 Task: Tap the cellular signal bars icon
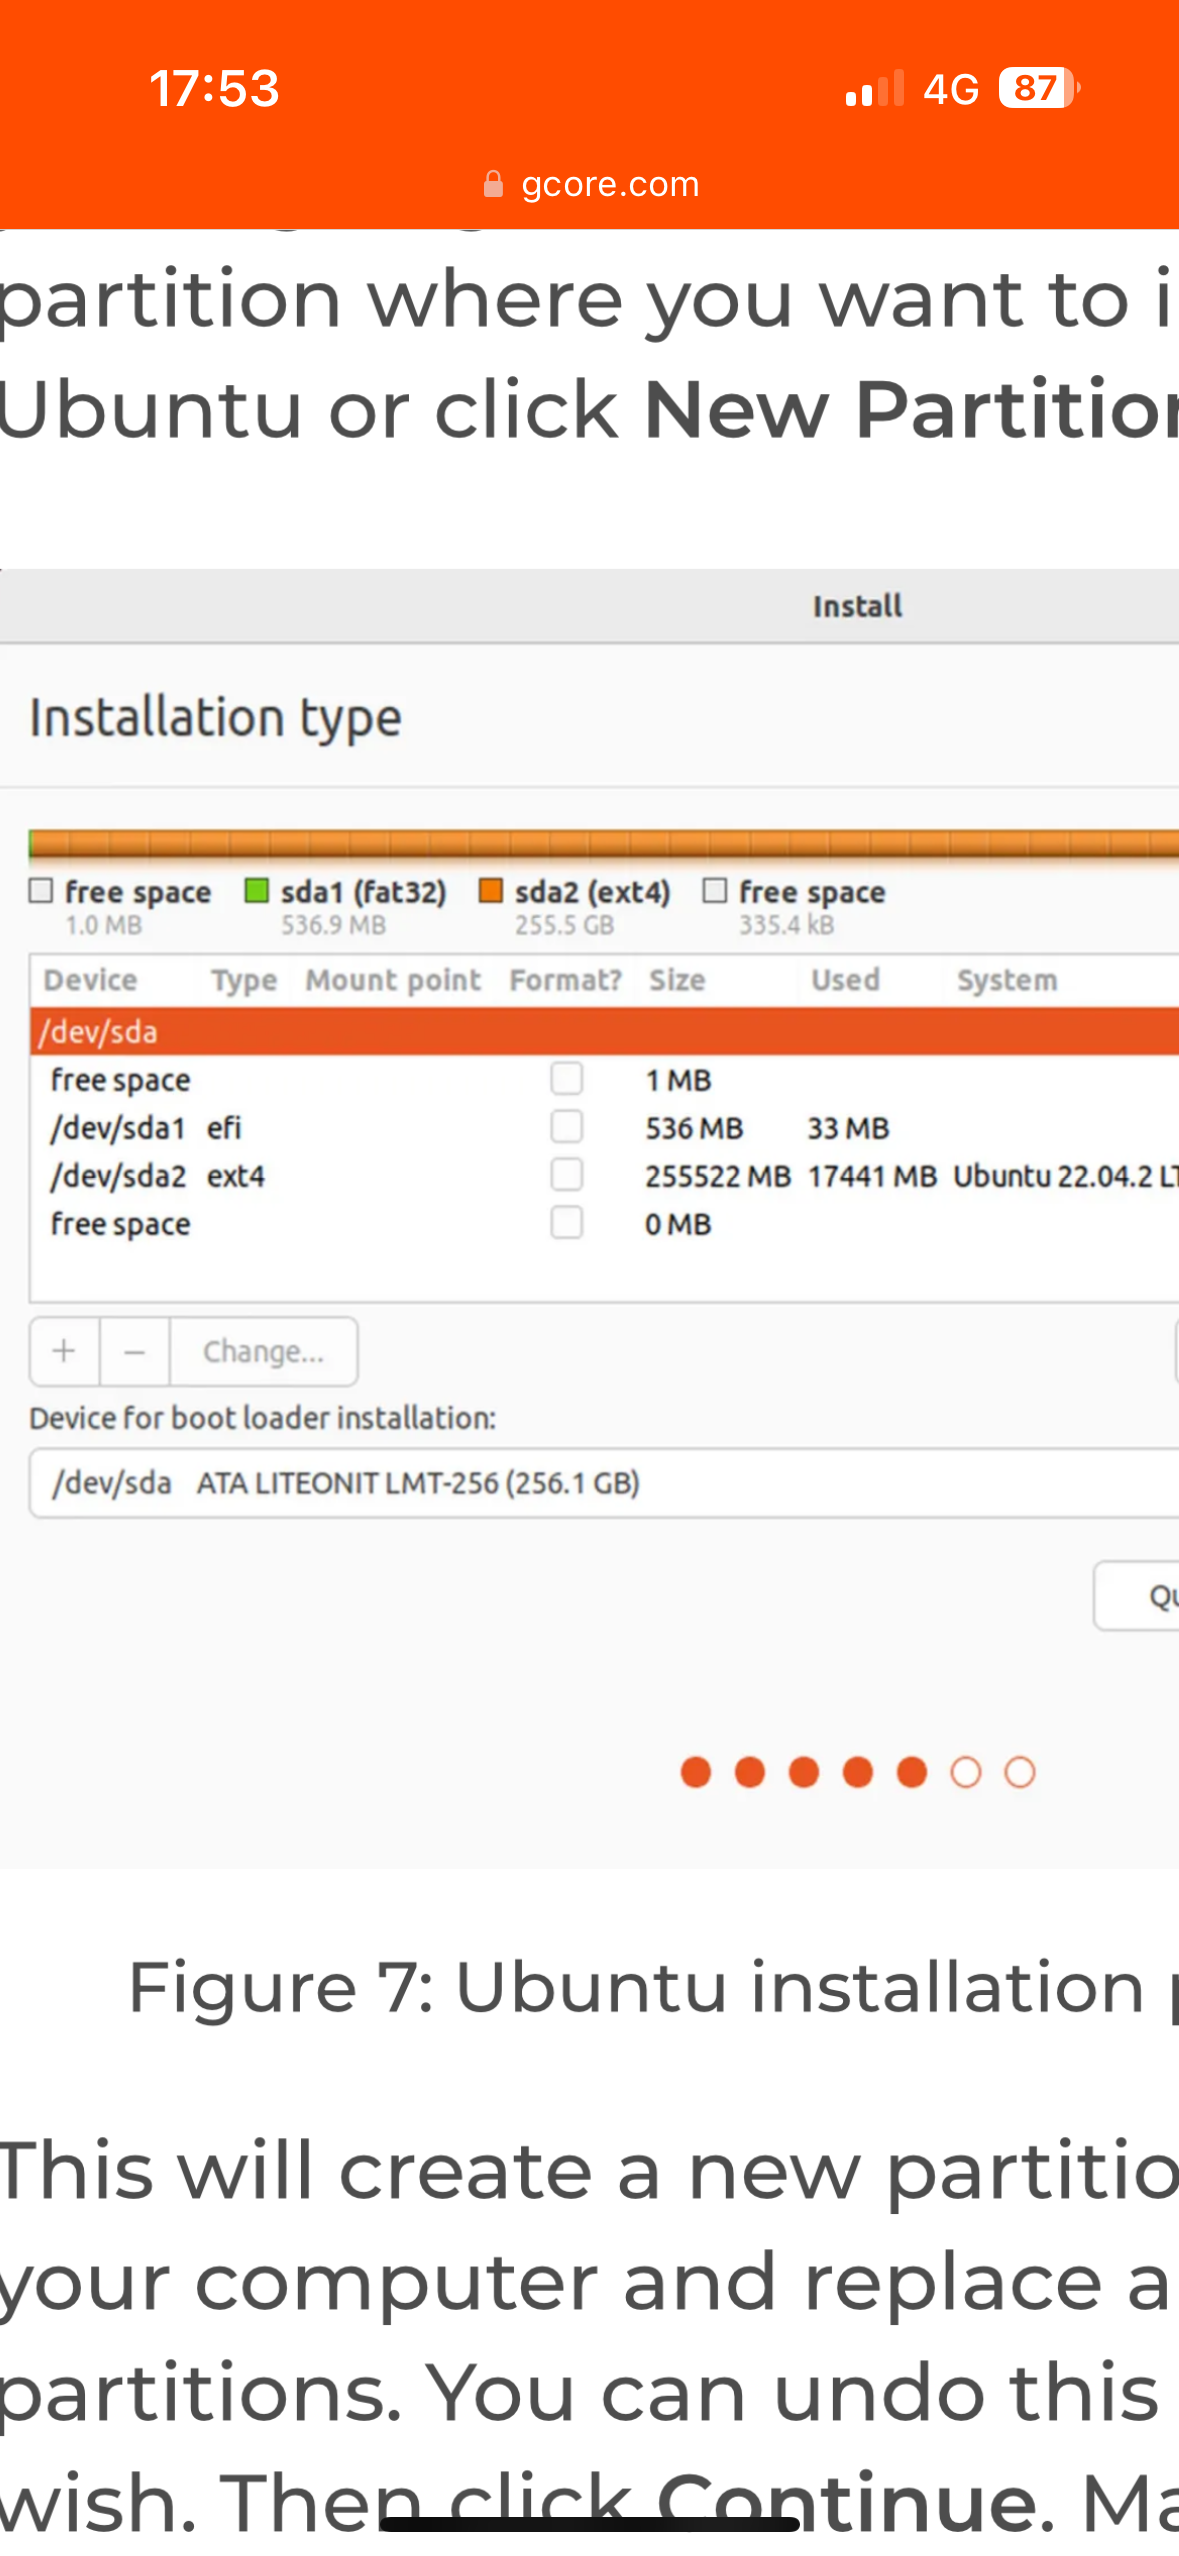coord(873,89)
